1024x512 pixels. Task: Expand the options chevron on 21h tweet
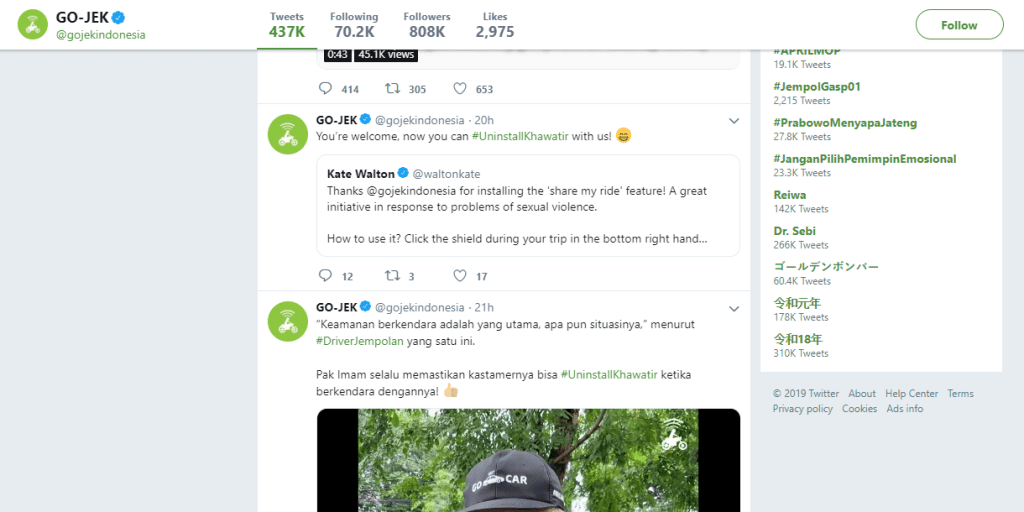click(734, 308)
